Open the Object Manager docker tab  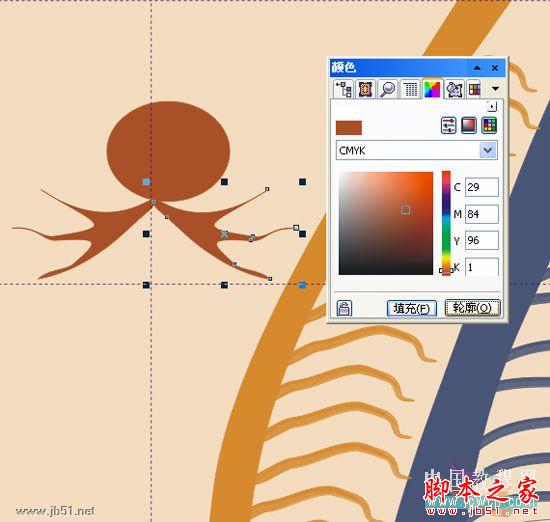[x=344, y=89]
